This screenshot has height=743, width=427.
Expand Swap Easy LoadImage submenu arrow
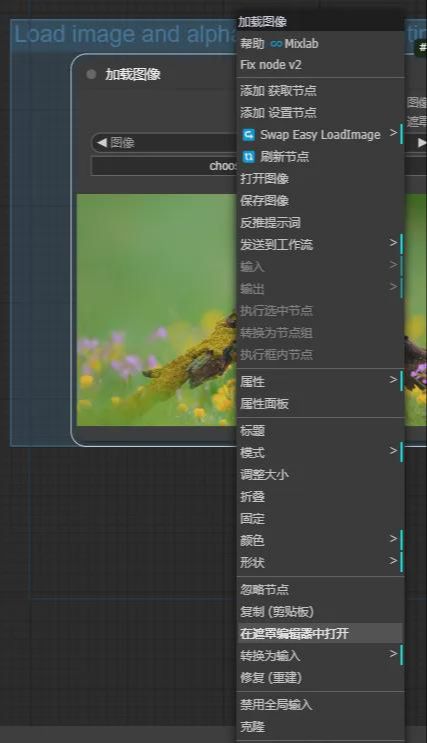pos(393,133)
